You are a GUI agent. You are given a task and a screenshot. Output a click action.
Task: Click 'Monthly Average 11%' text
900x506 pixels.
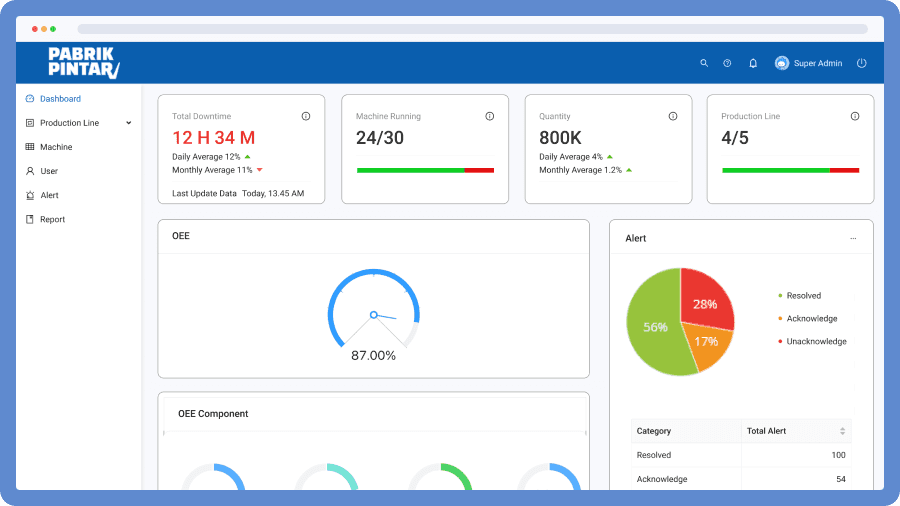pyautogui.click(x=212, y=170)
